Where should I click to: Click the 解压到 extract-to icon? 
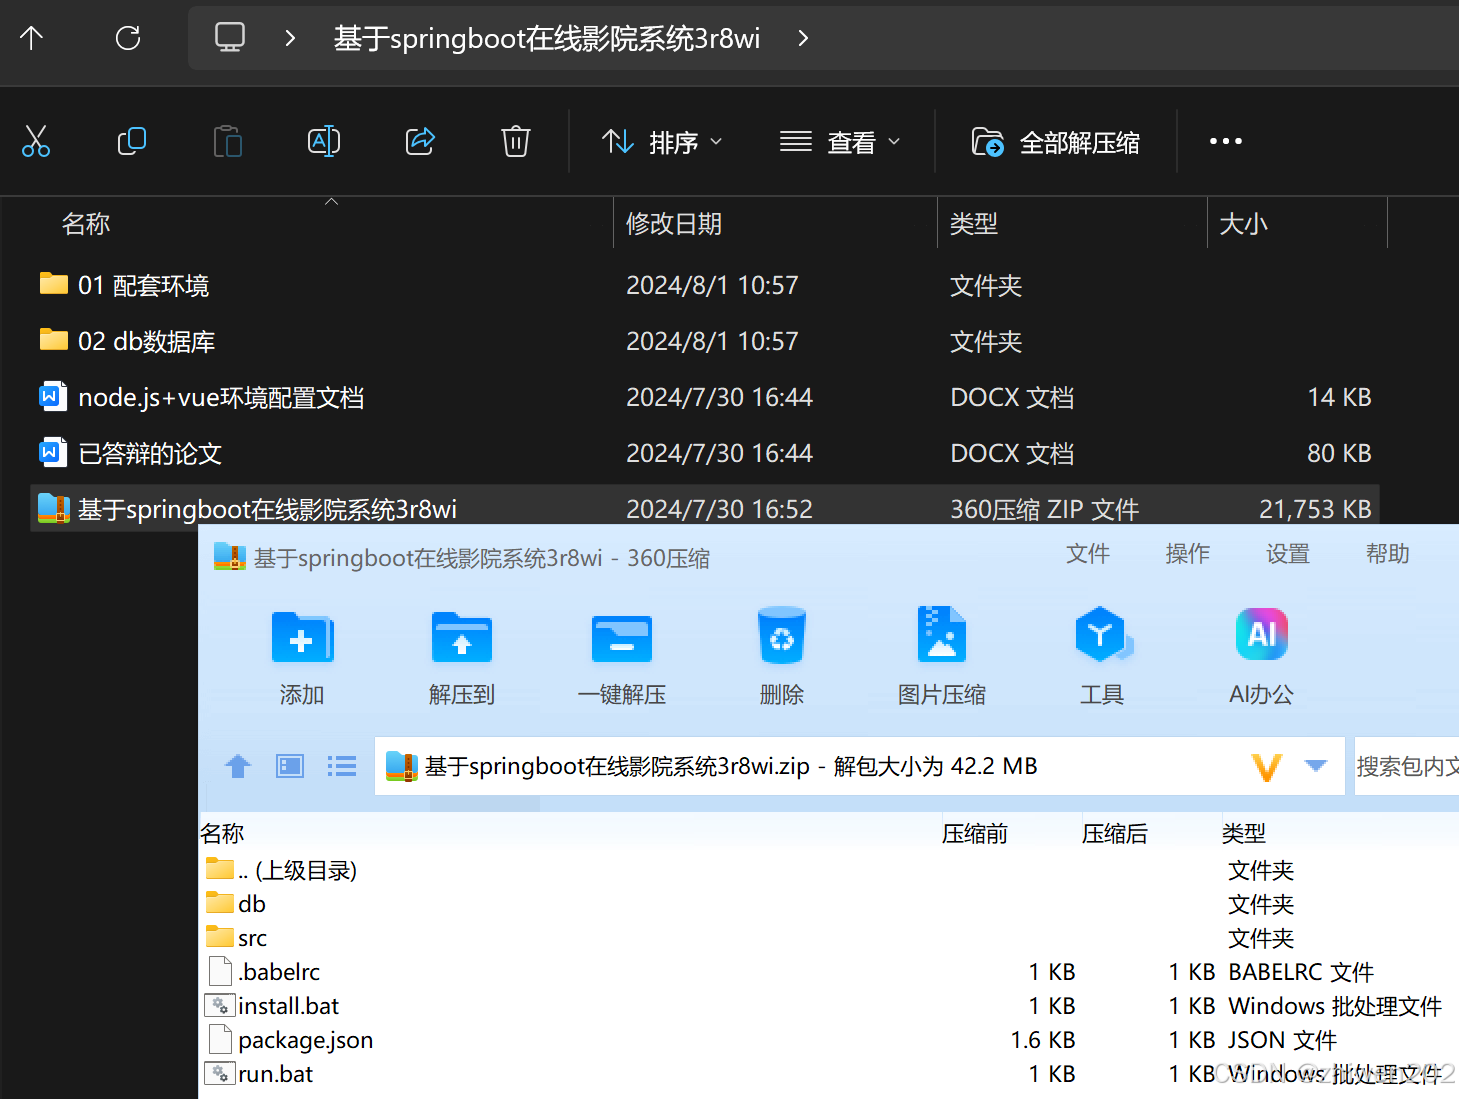tap(462, 656)
